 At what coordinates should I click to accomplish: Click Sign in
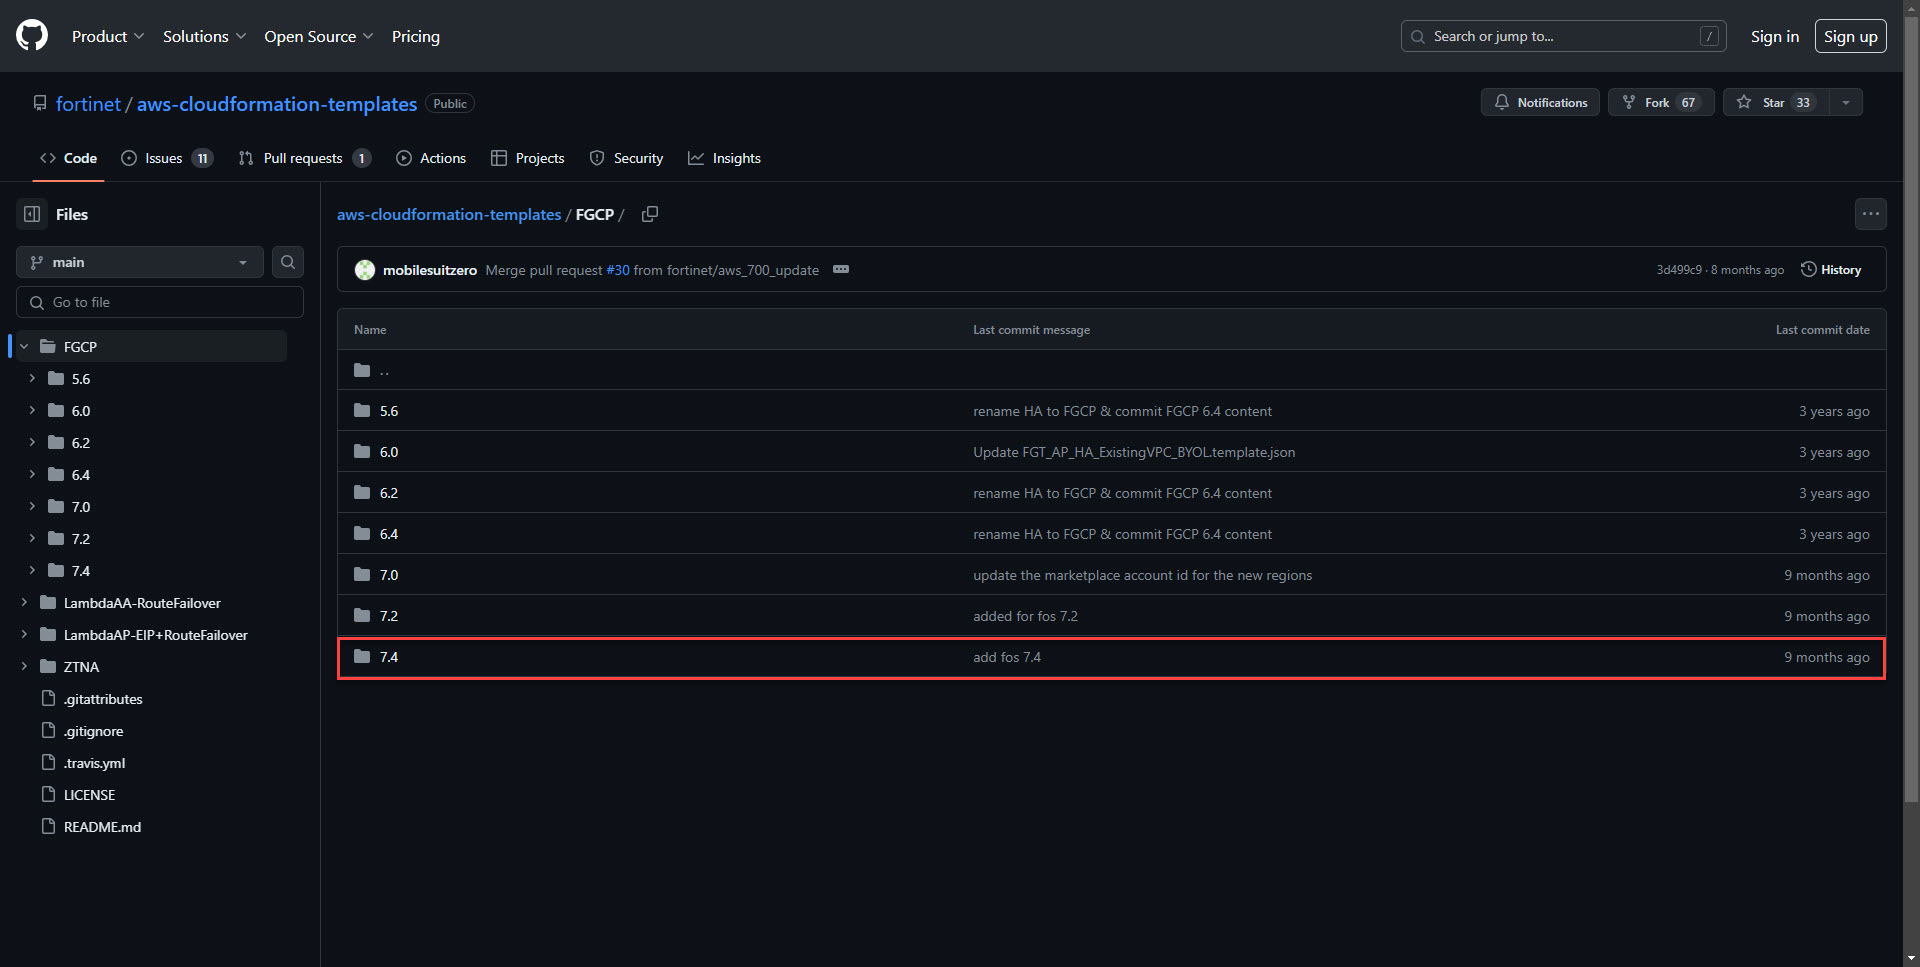[x=1775, y=36]
